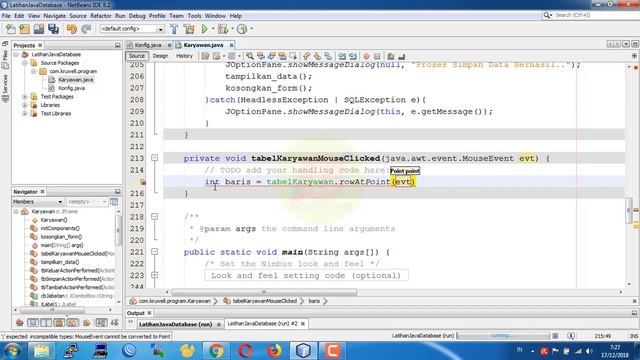Open the Services side tab
Screen dimensions: 640x360
5,88
